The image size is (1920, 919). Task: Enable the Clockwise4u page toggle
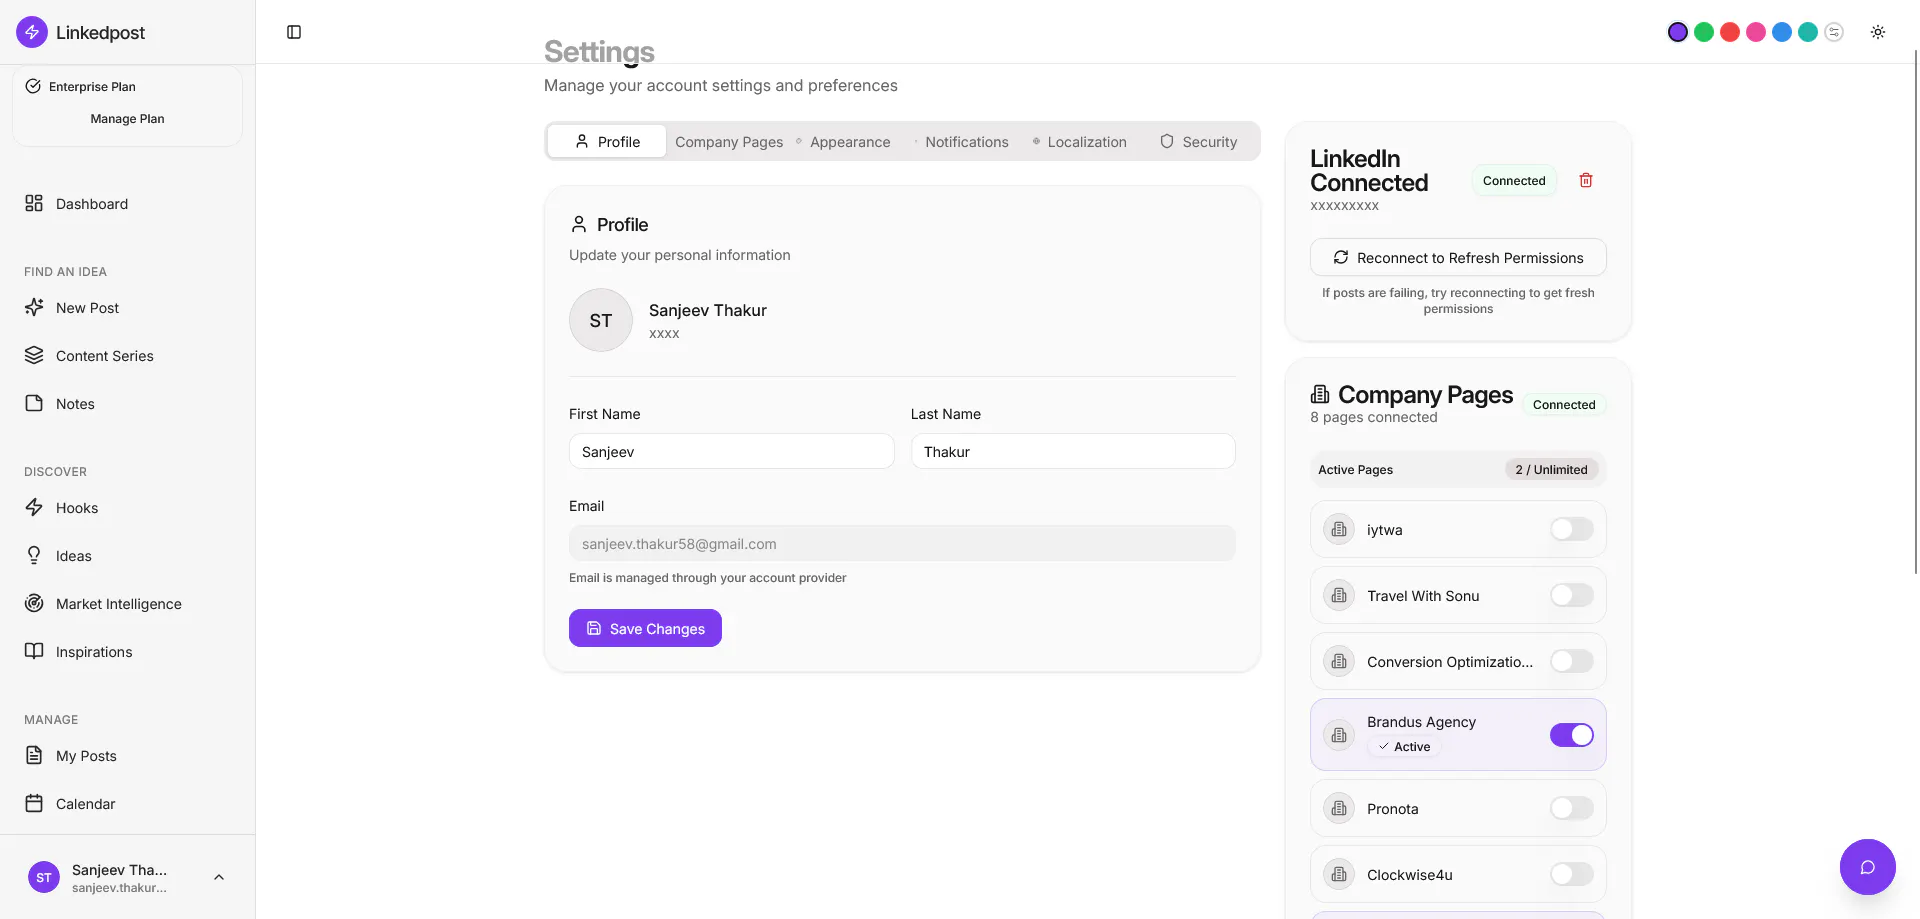[1572, 874]
